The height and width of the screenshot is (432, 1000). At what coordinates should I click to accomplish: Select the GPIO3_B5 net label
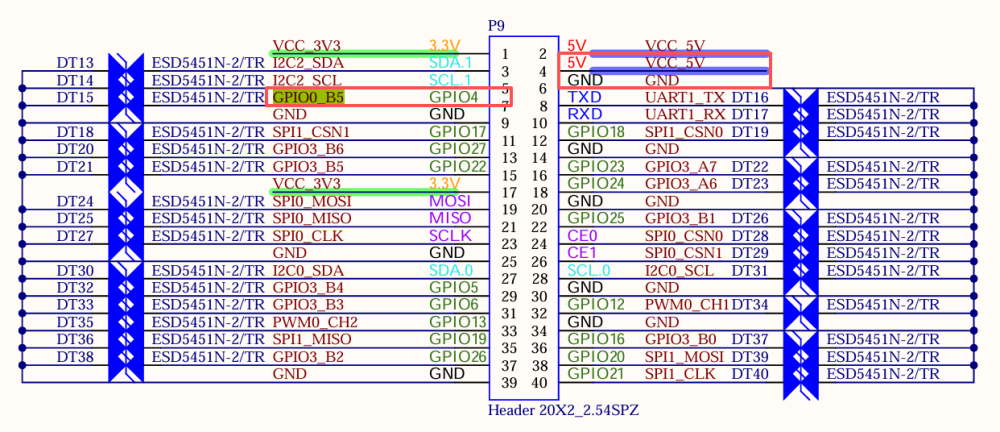pyautogui.click(x=309, y=167)
